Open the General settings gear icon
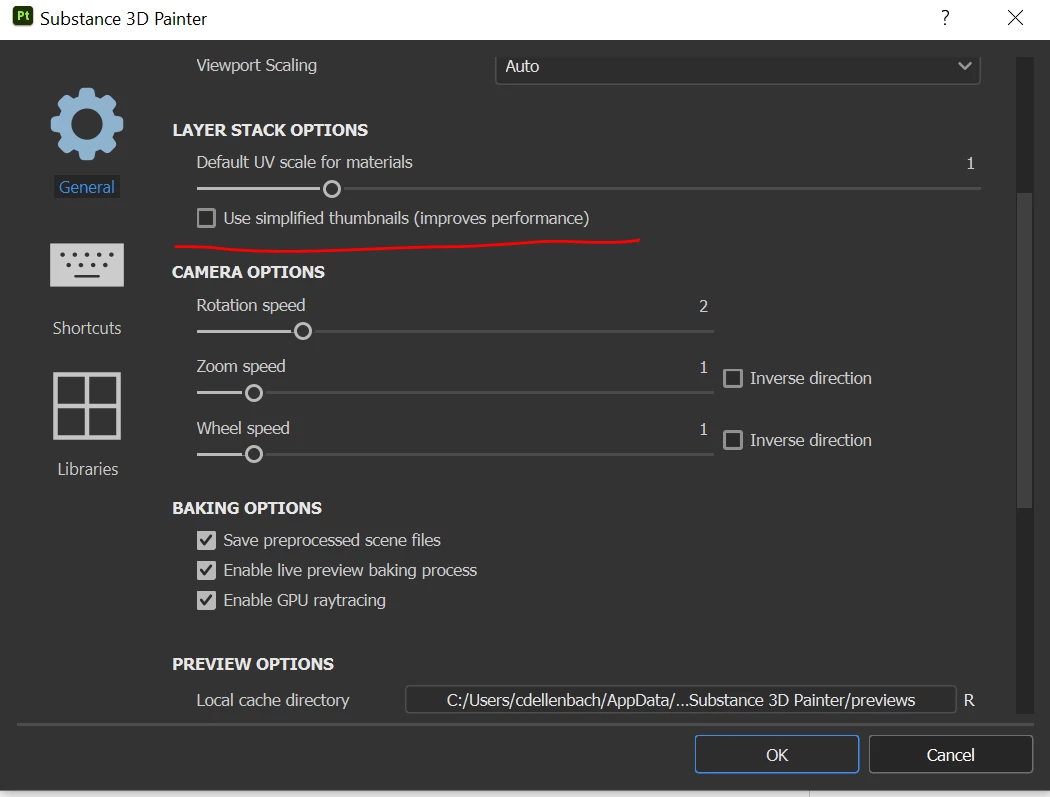The image size is (1050, 797). pos(87,124)
